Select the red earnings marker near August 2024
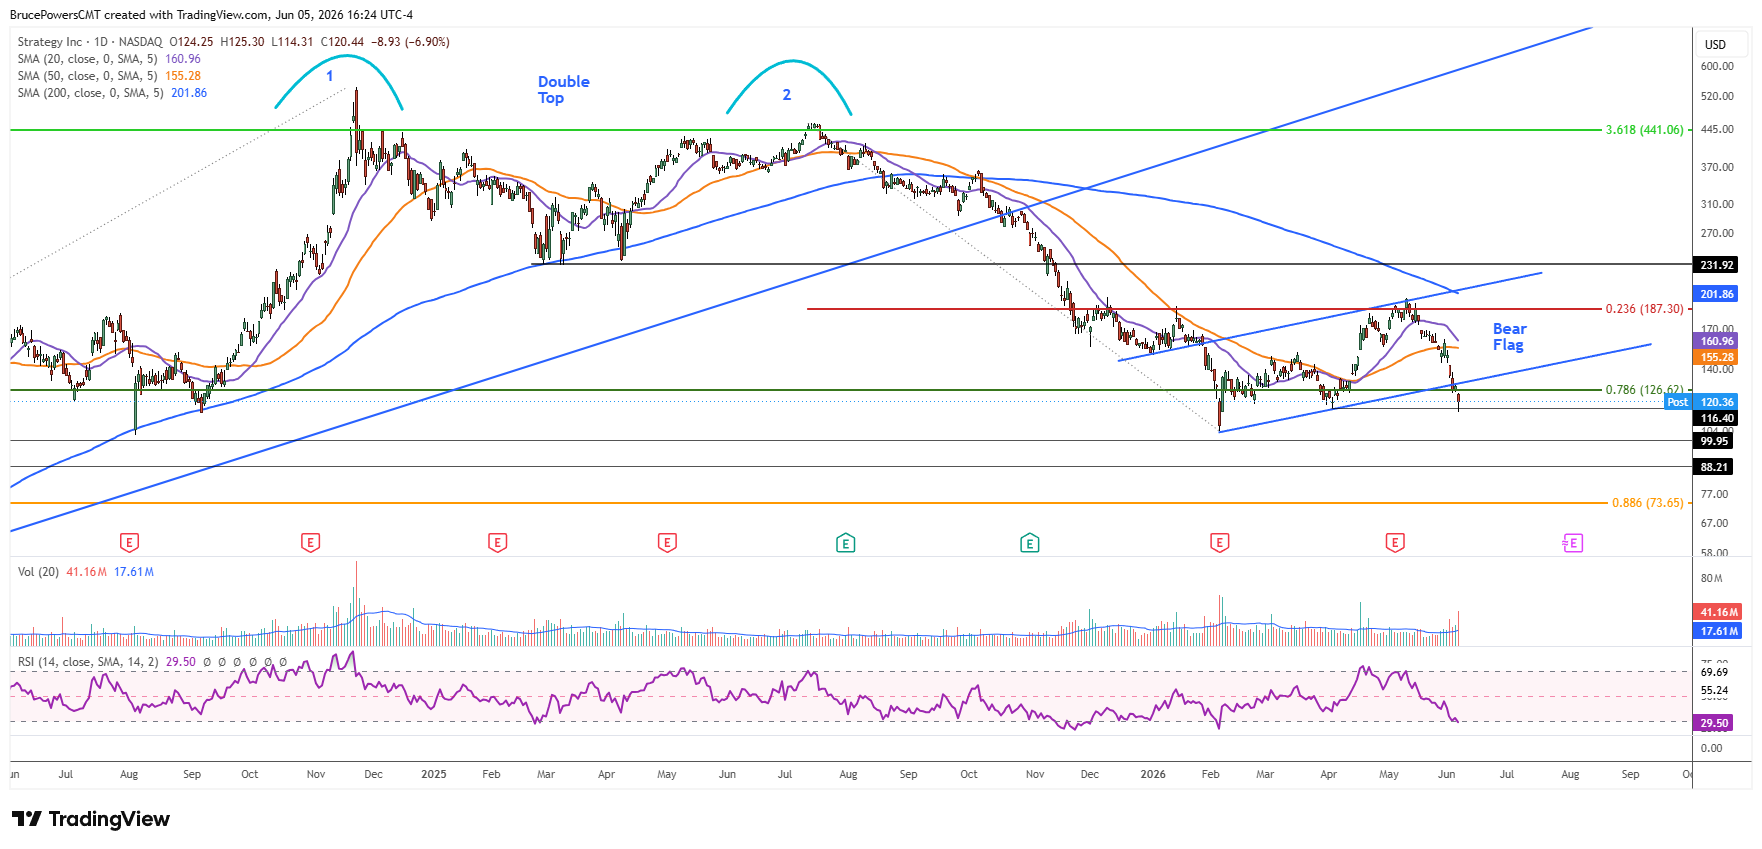The width and height of the screenshot is (1762, 849). pyautogui.click(x=129, y=543)
